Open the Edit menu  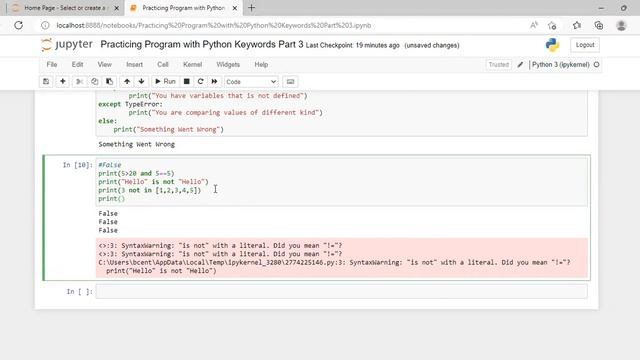(77, 64)
